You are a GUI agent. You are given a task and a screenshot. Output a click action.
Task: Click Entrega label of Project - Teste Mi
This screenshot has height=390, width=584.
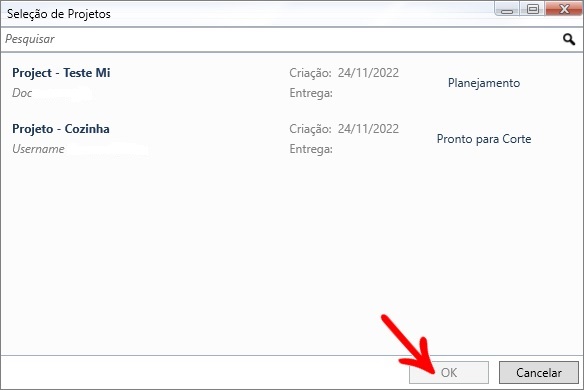[x=311, y=93]
